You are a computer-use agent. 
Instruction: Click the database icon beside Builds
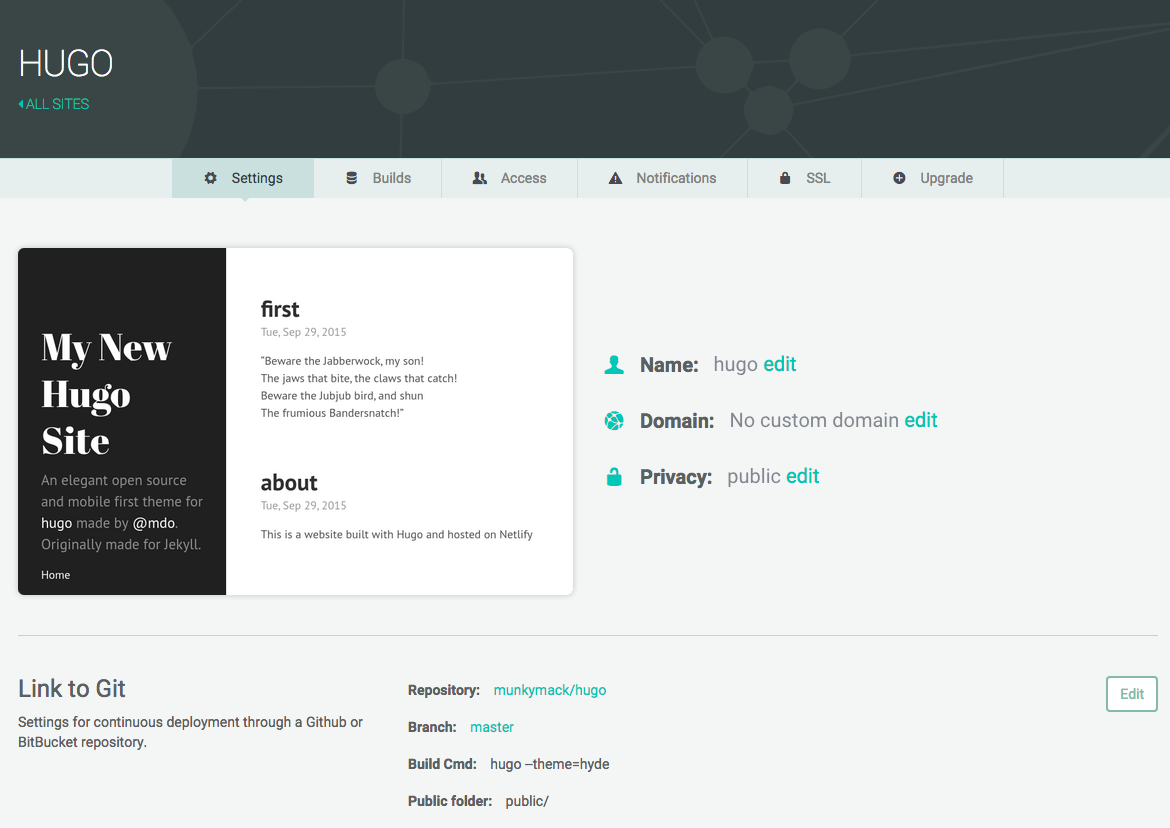(x=351, y=178)
